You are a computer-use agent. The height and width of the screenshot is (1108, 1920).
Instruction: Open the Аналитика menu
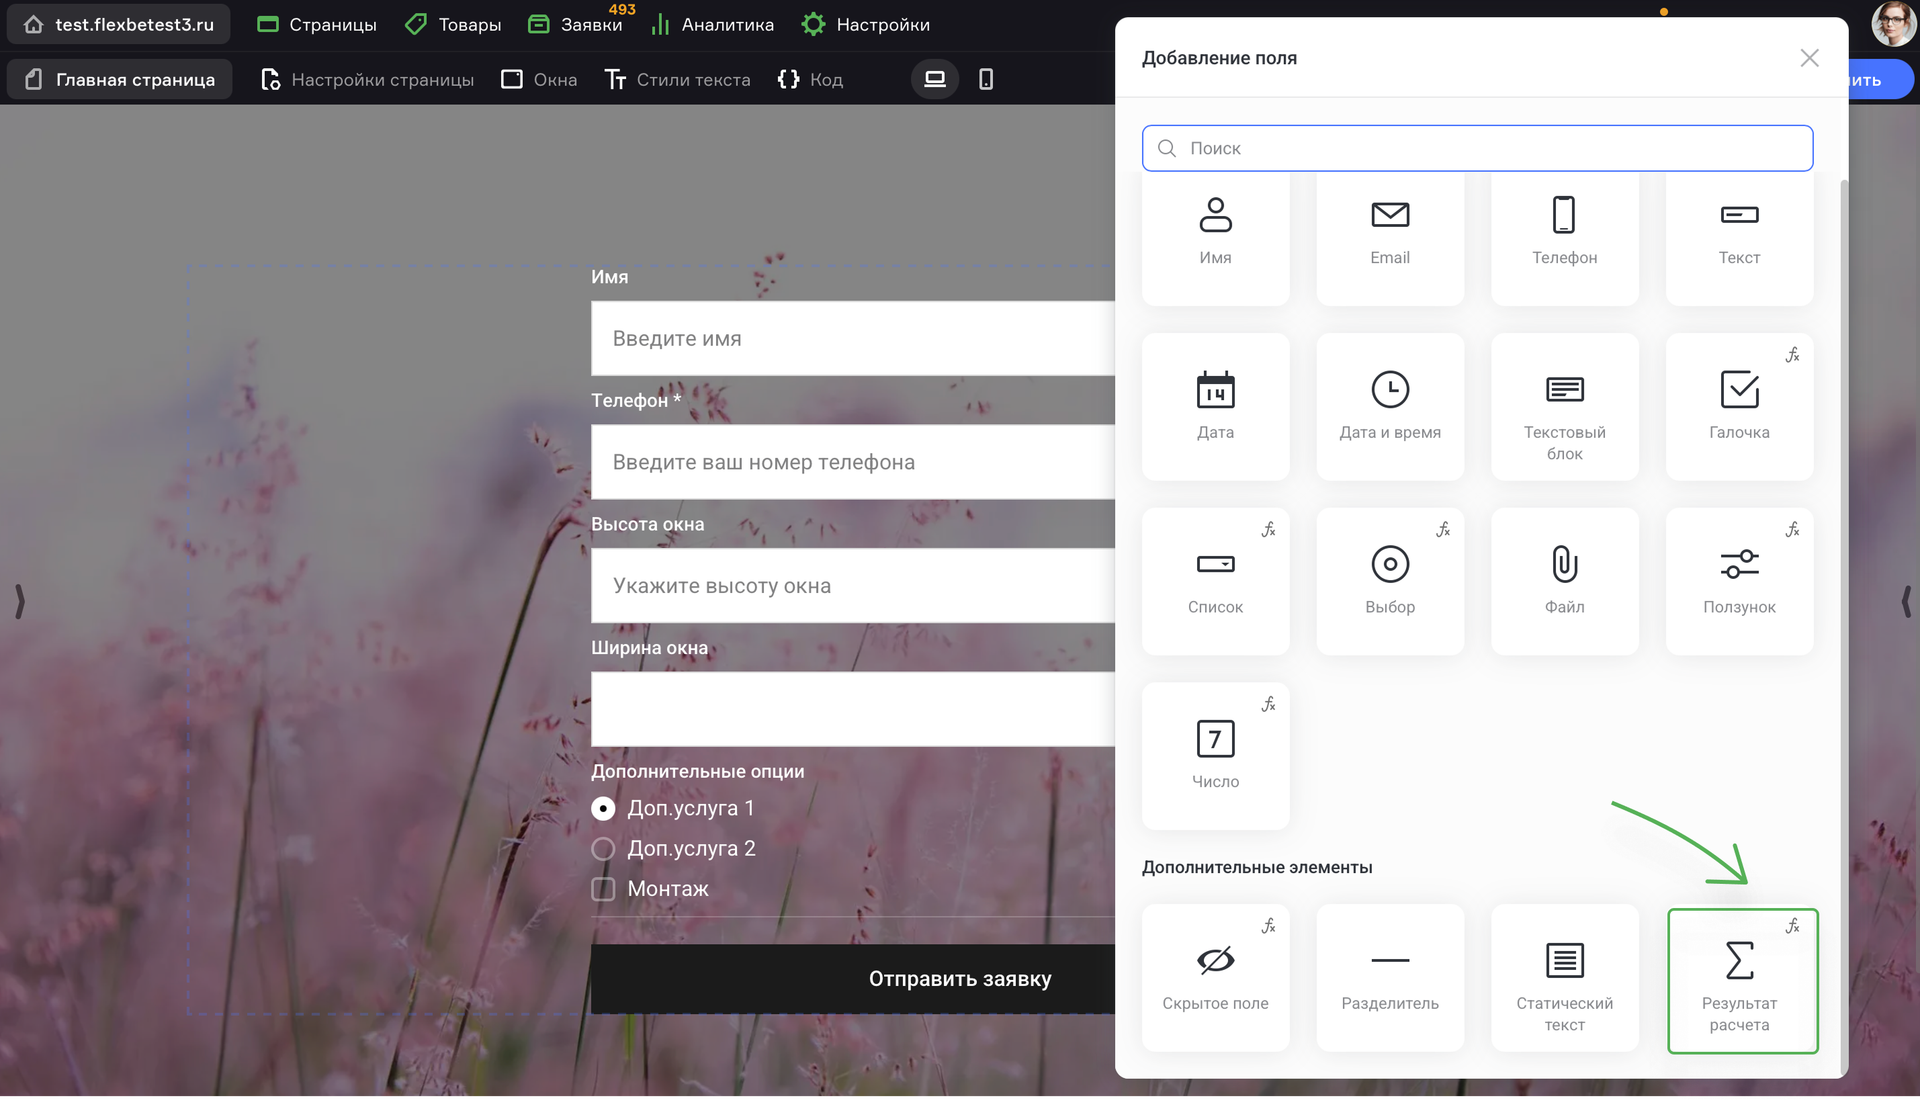(712, 25)
